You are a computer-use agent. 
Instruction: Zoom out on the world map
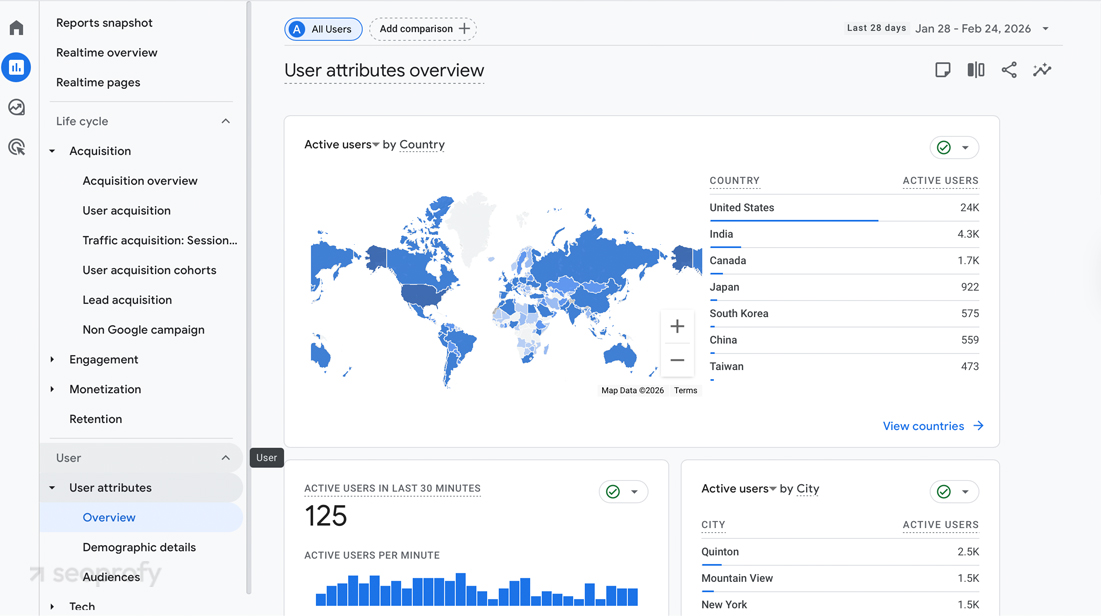[677, 360]
